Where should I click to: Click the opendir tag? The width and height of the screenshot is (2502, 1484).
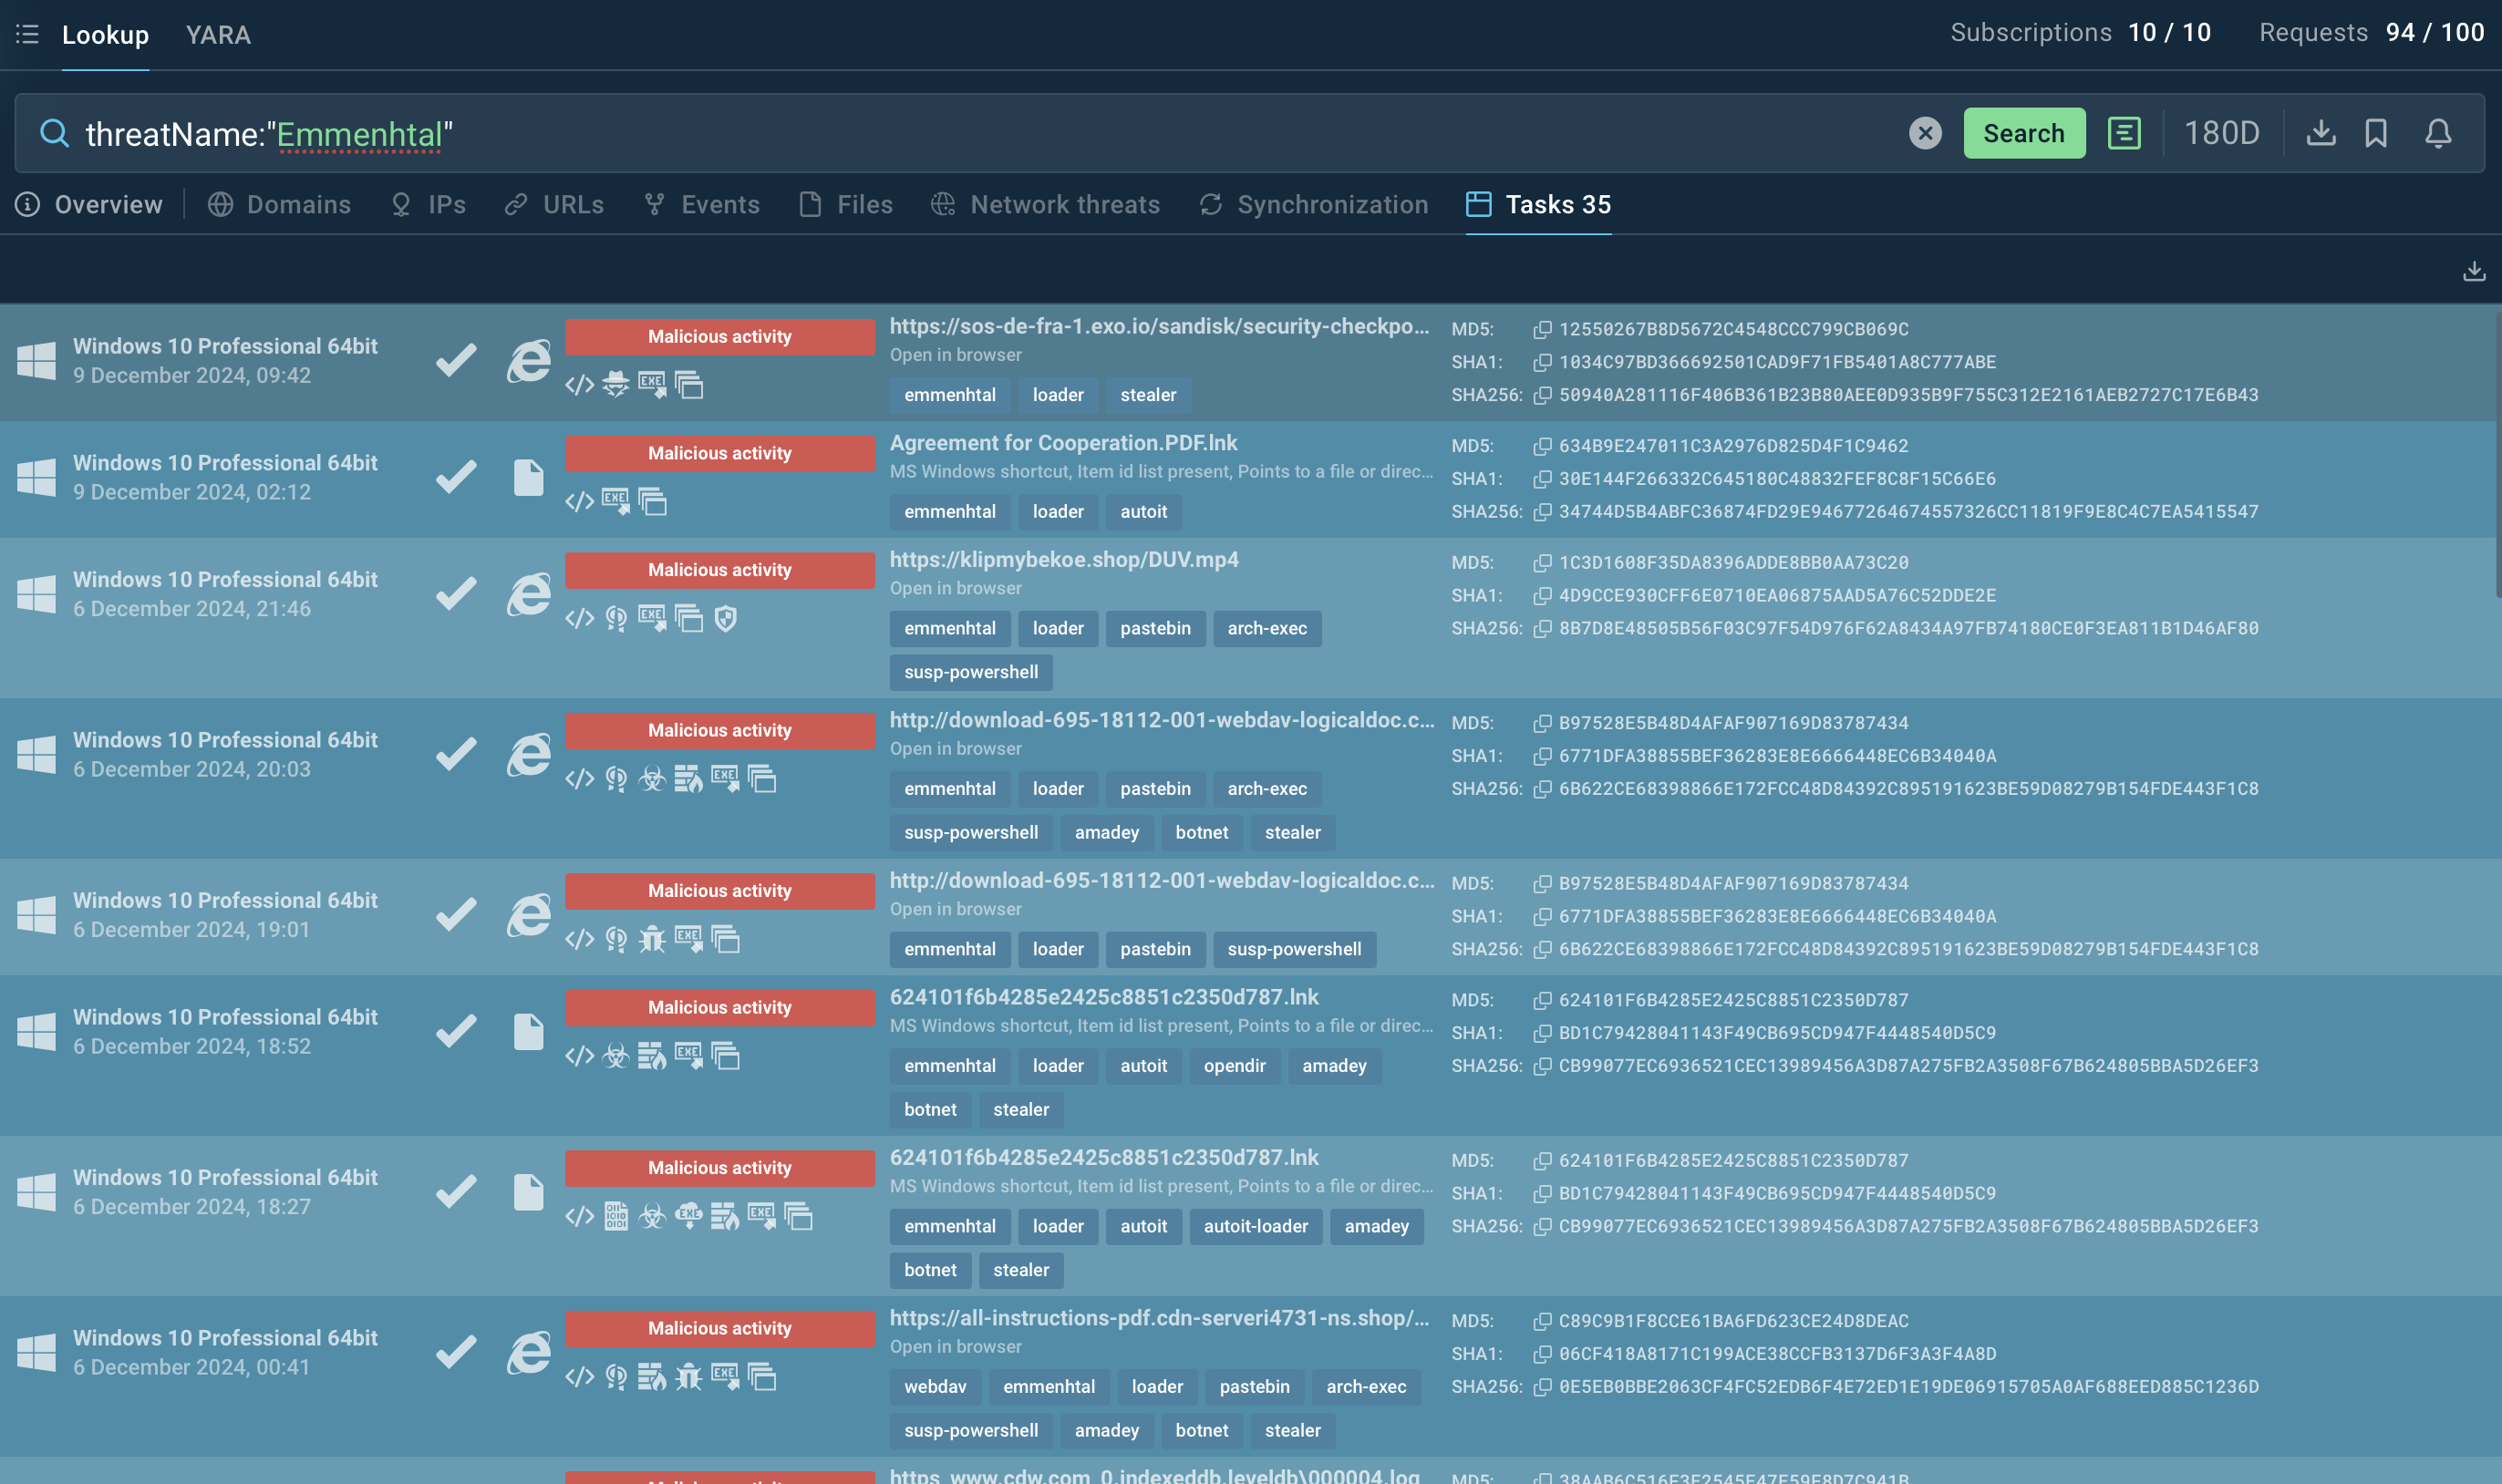coord(1234,1066)
